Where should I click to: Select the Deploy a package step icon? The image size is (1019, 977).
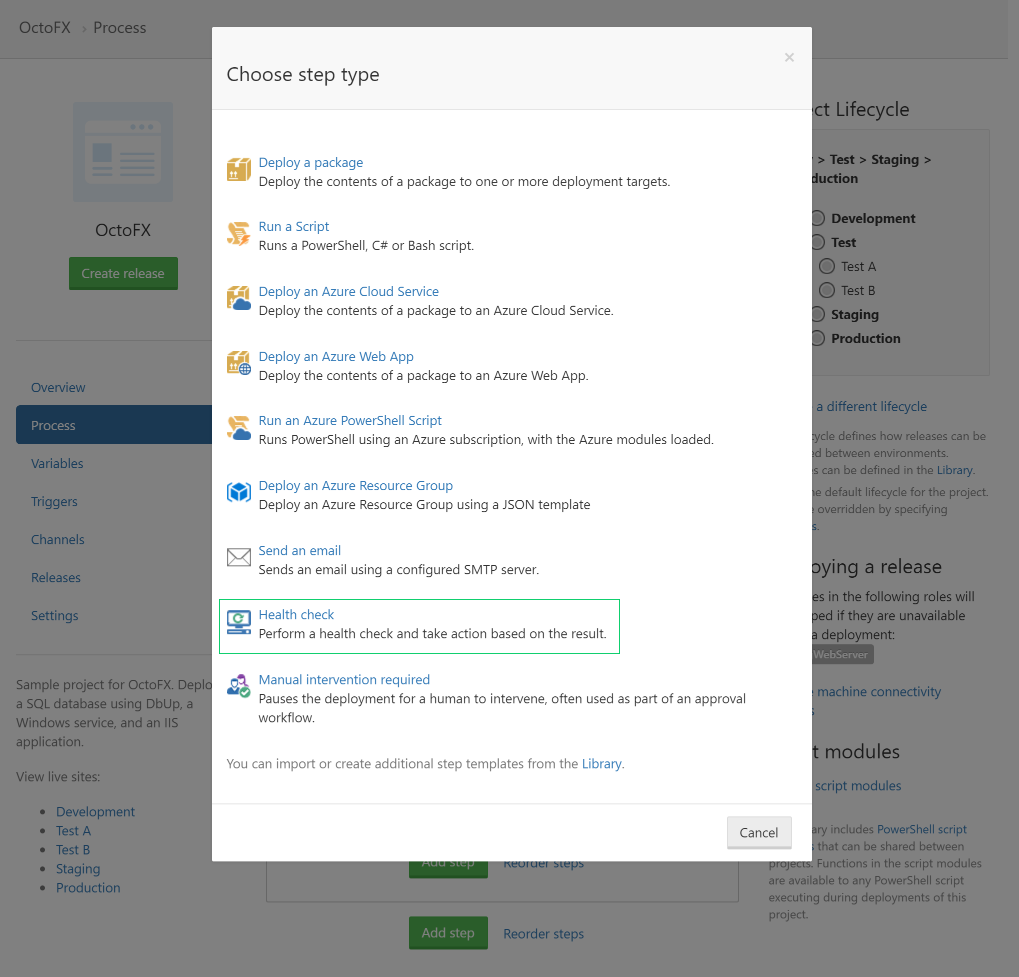tap(238, 169)
